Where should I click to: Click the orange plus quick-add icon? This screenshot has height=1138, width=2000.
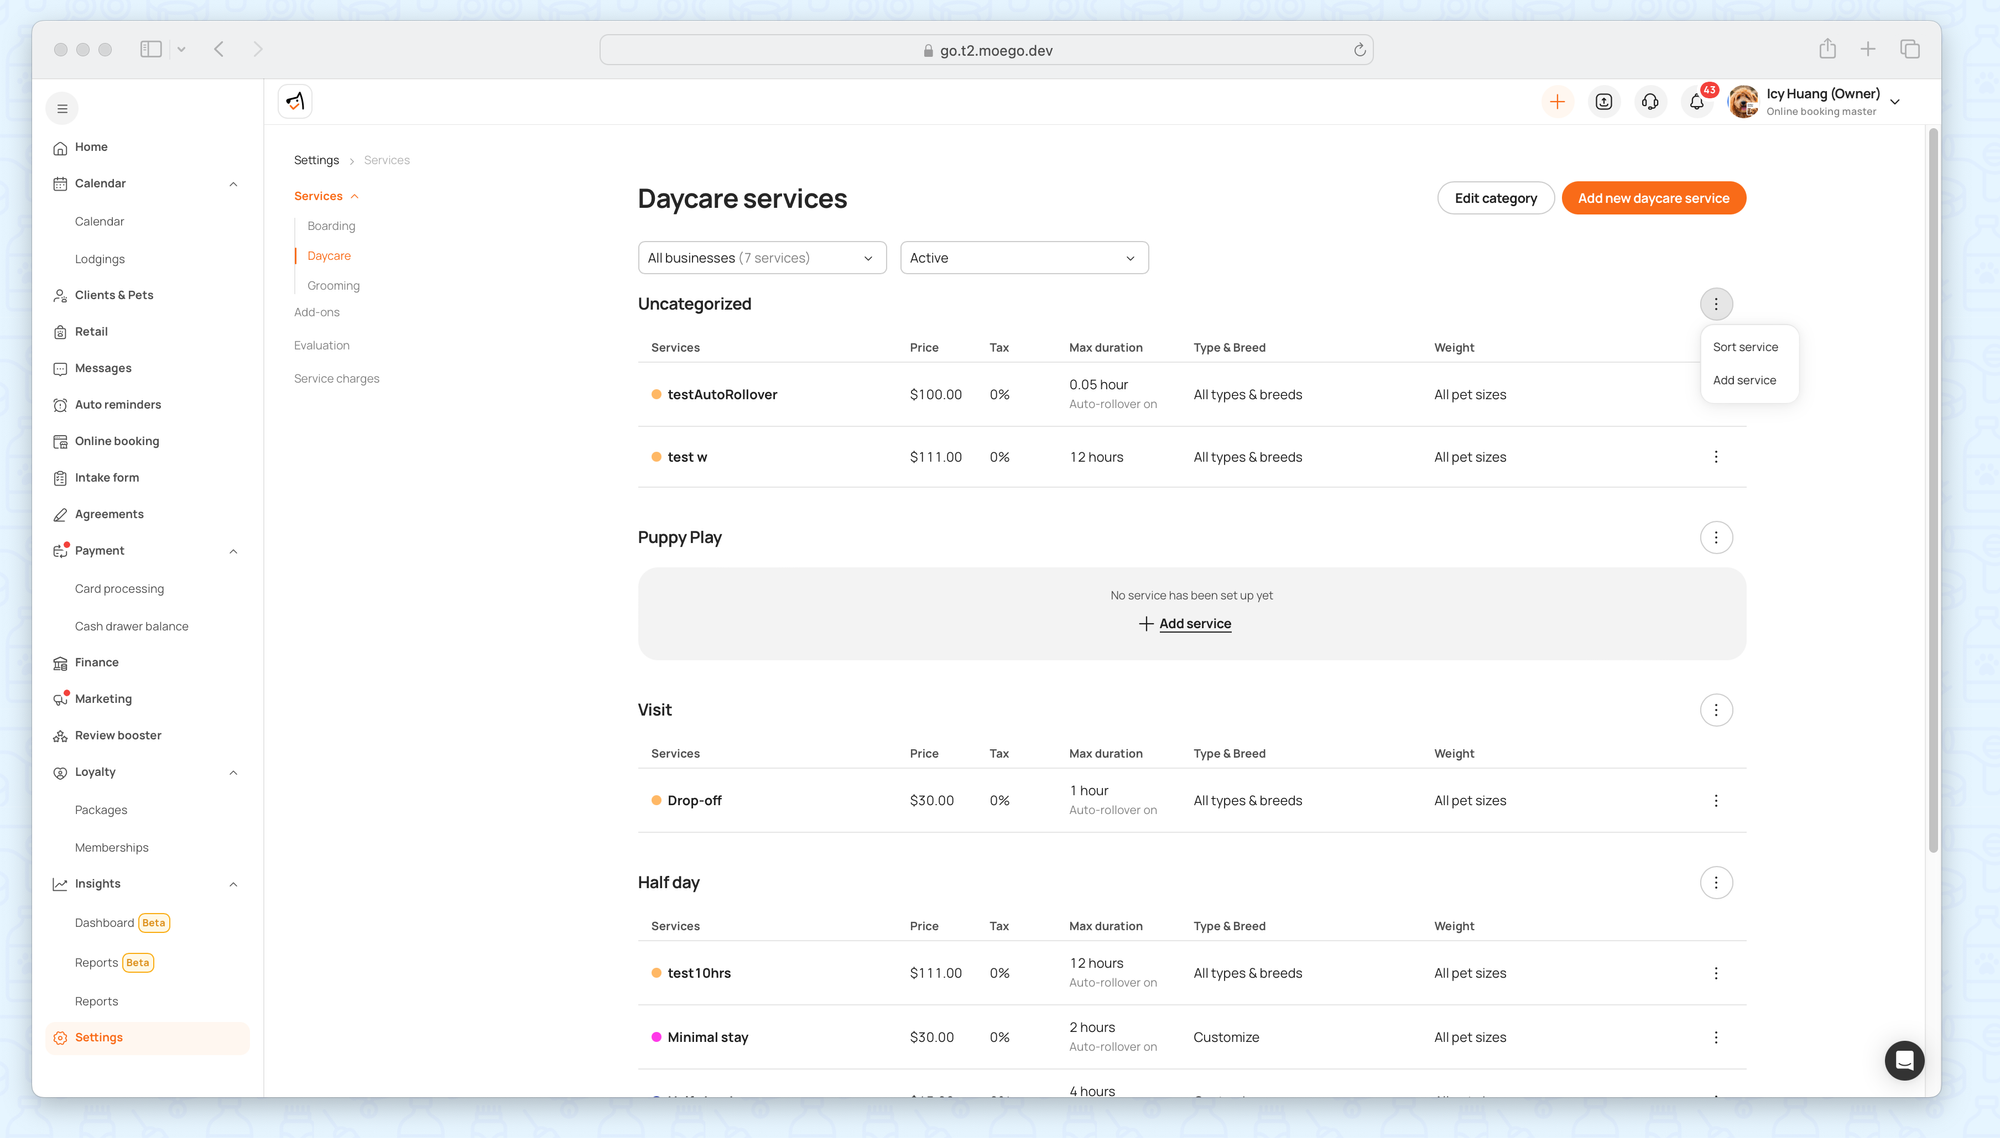[x=1557, y=102]
